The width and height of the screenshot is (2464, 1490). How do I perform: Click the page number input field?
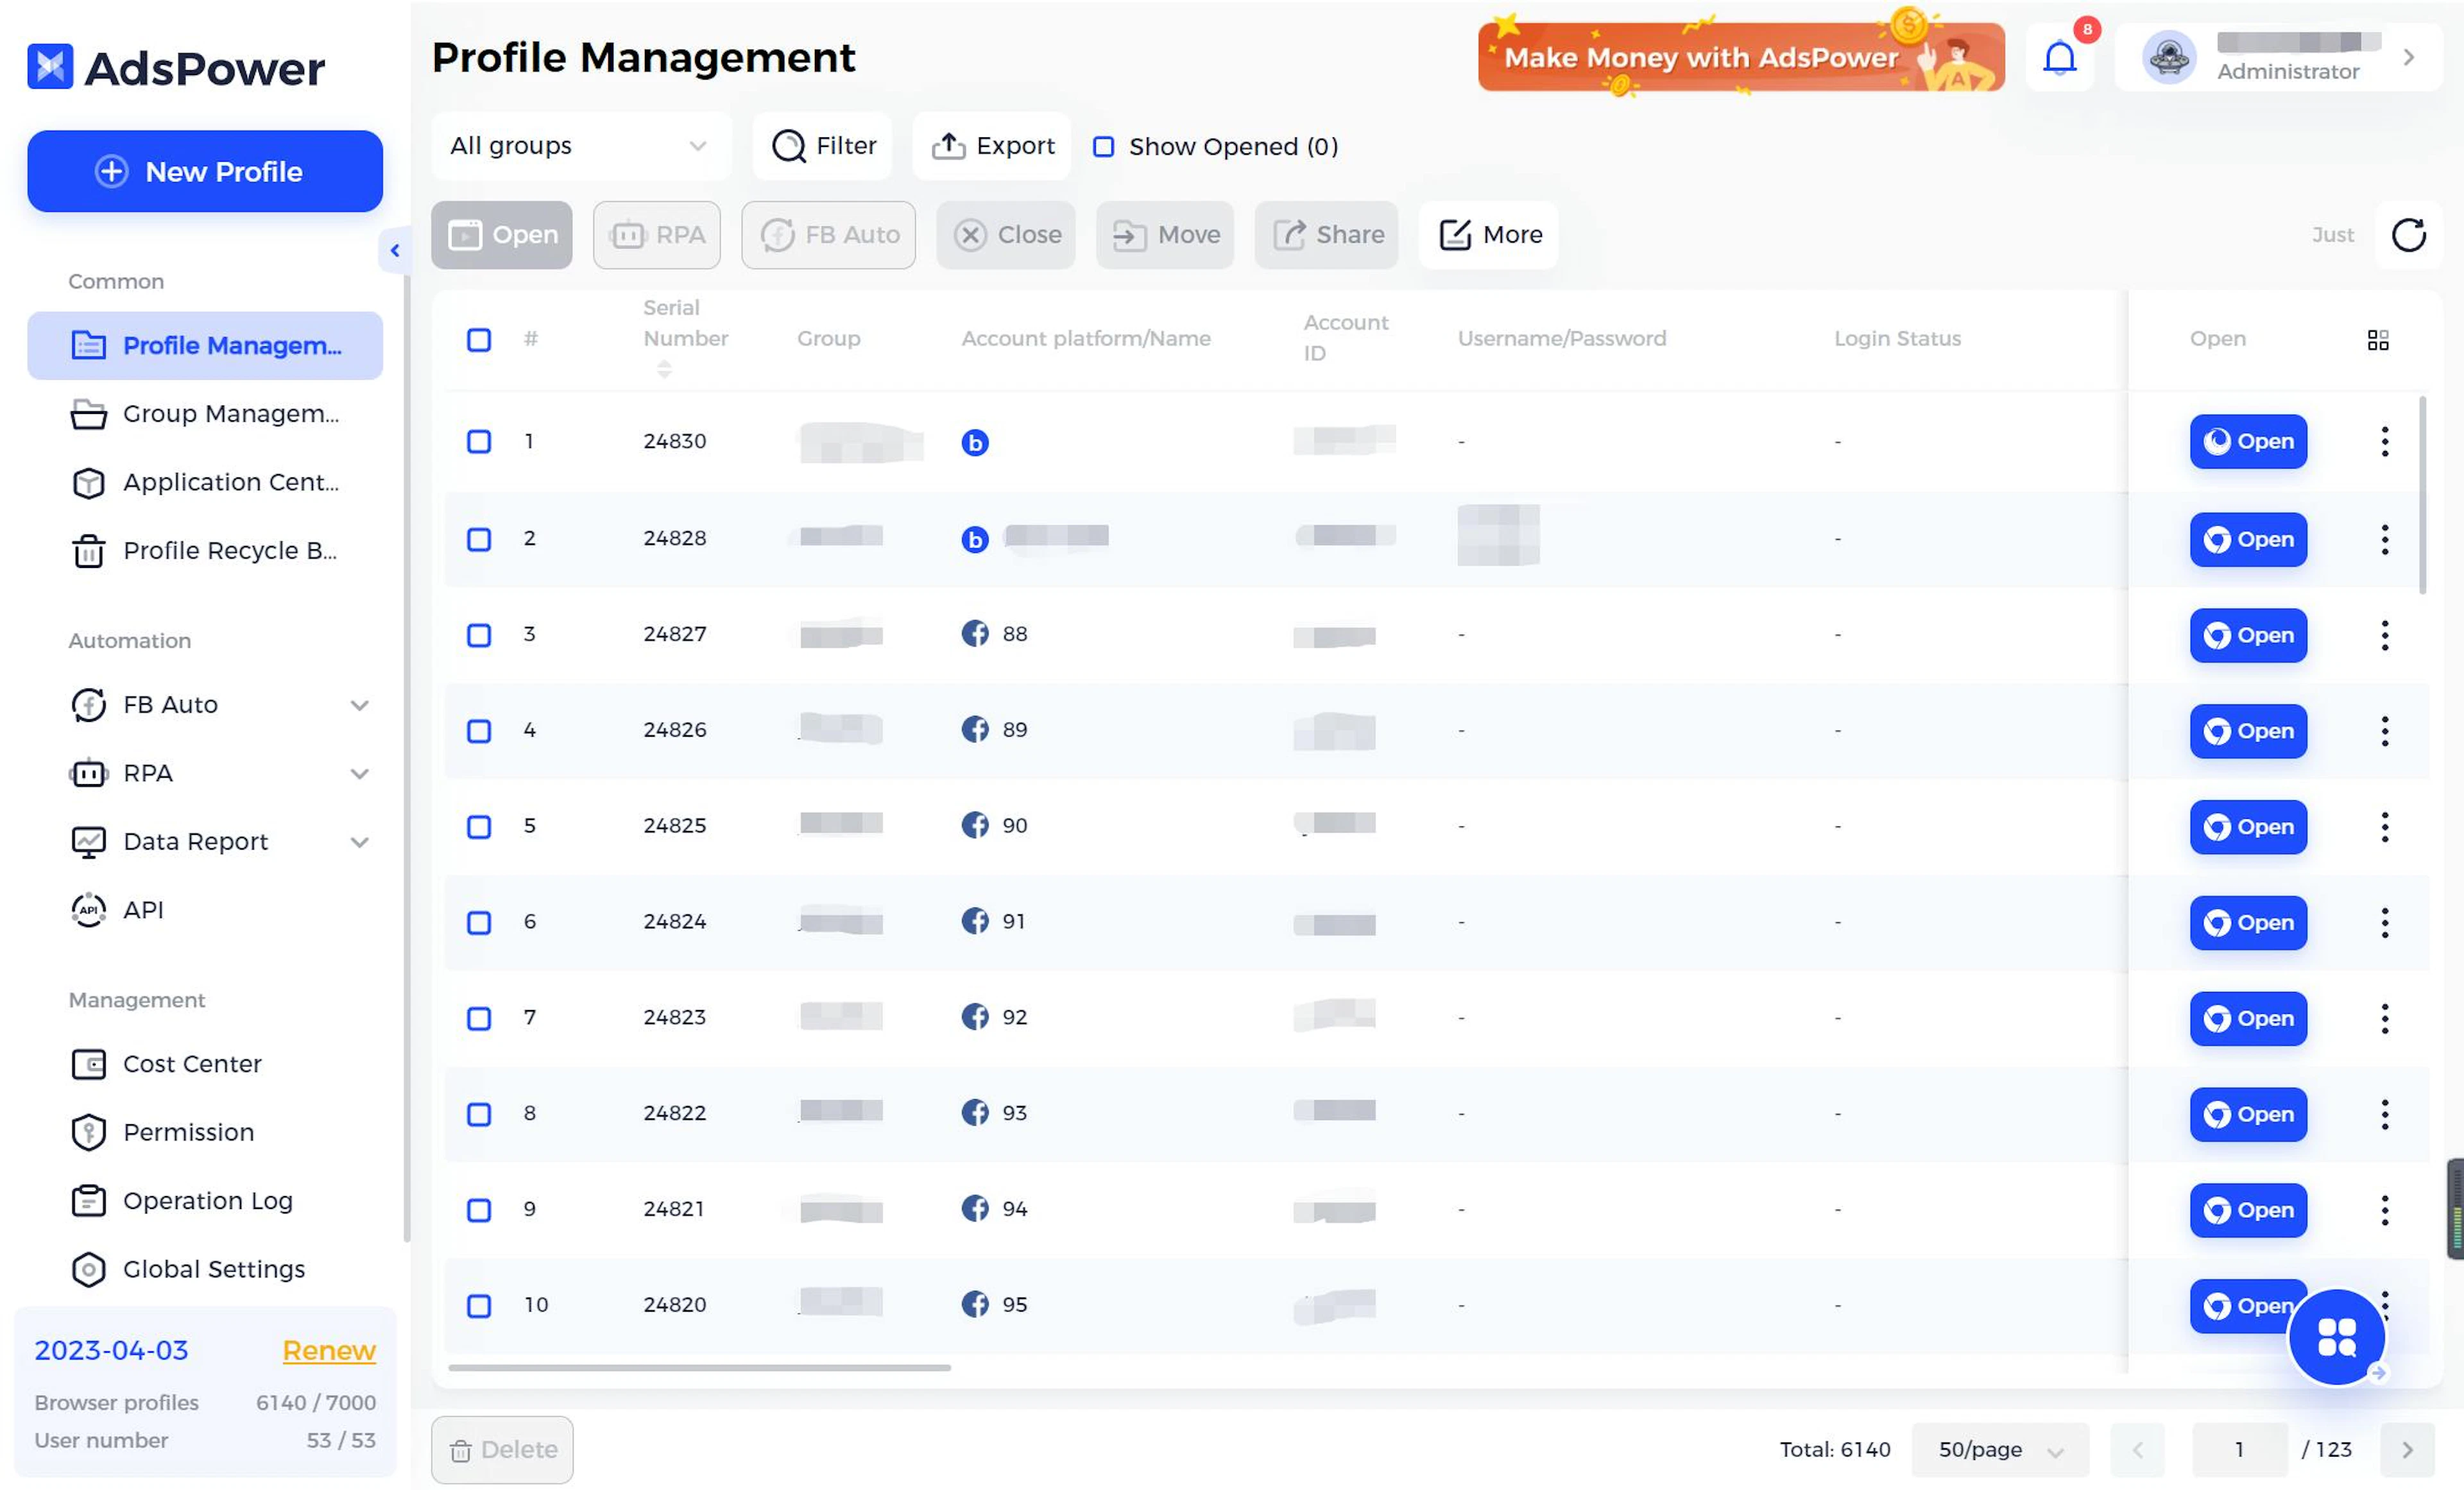(x=2239, y=1449)
